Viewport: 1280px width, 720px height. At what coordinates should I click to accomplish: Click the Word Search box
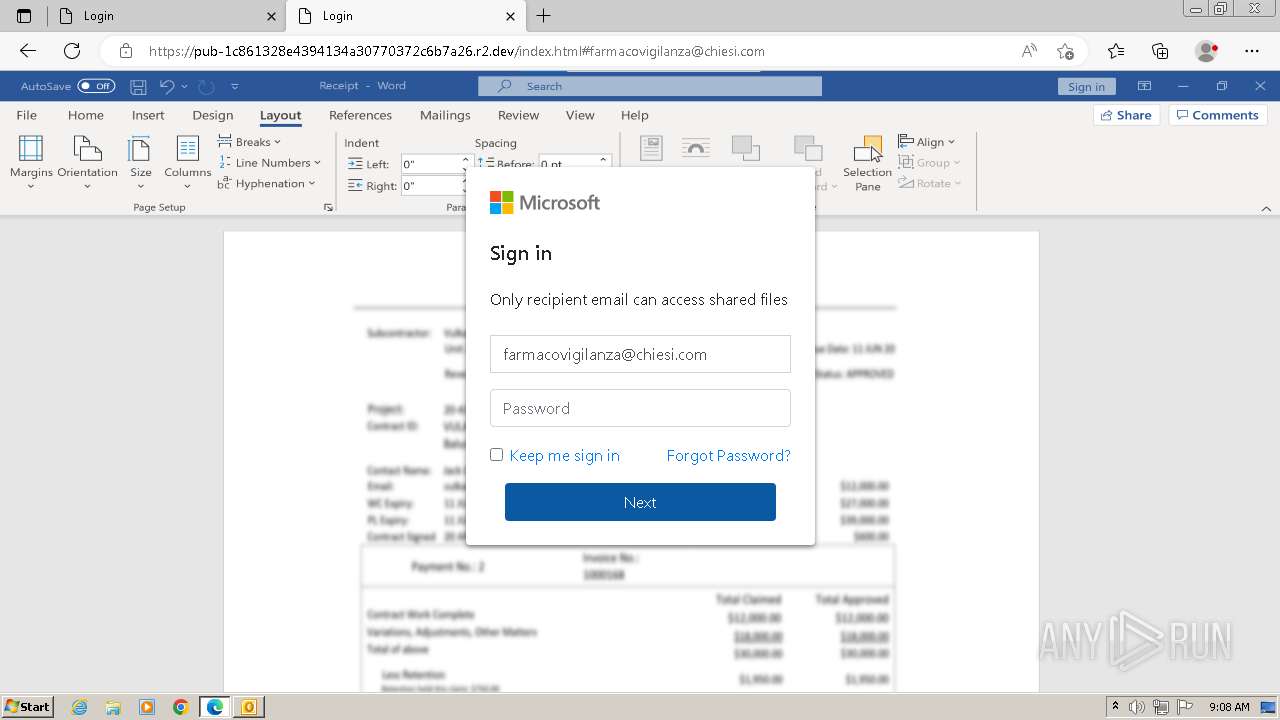[650, 86]
